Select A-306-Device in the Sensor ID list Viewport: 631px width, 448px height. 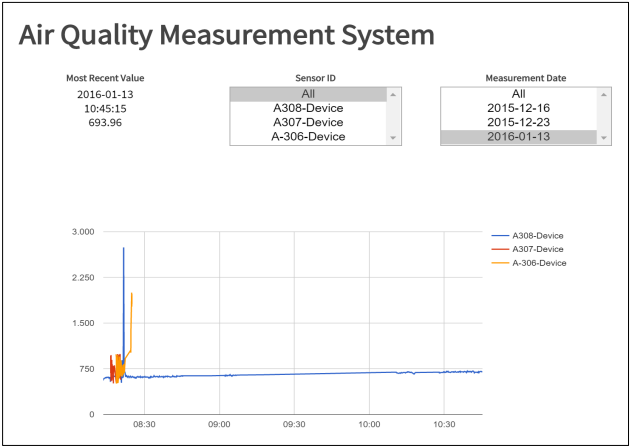point(308,137)
